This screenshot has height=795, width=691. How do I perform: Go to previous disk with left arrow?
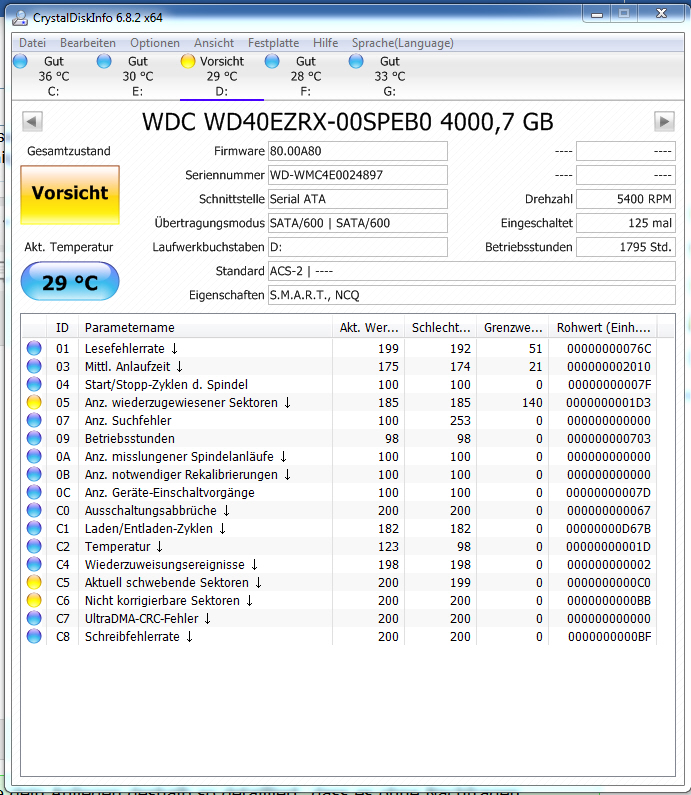(x=32, y=122)
